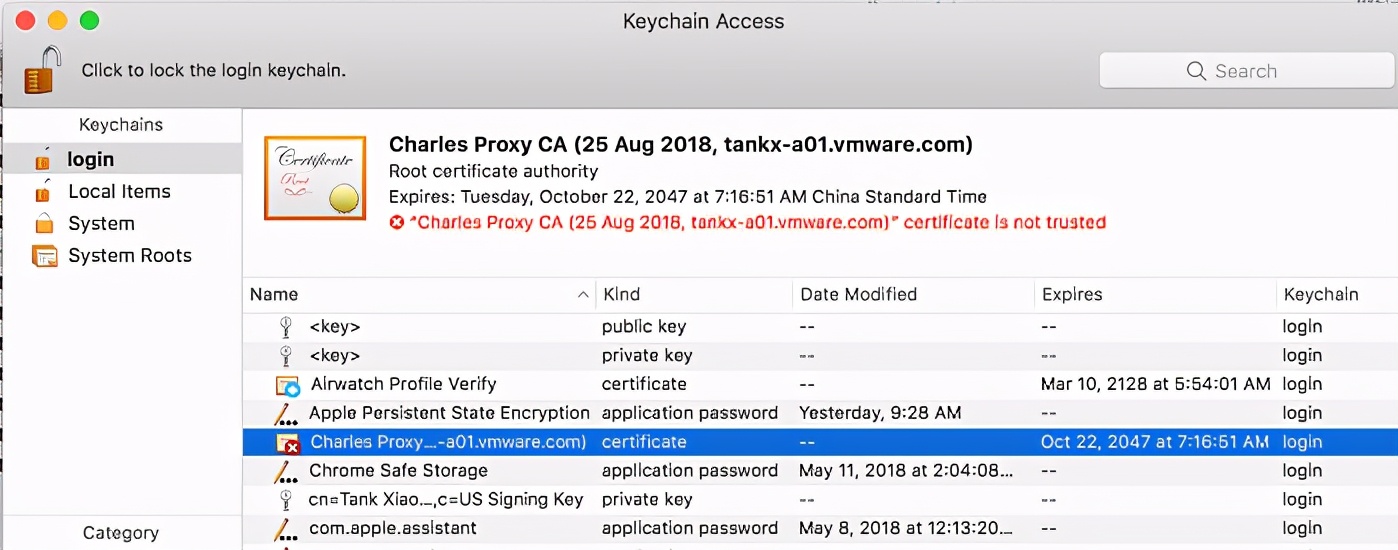1398x550 pixels.
Task: Sort by the Keychain column header
Action: [1320, 295]
